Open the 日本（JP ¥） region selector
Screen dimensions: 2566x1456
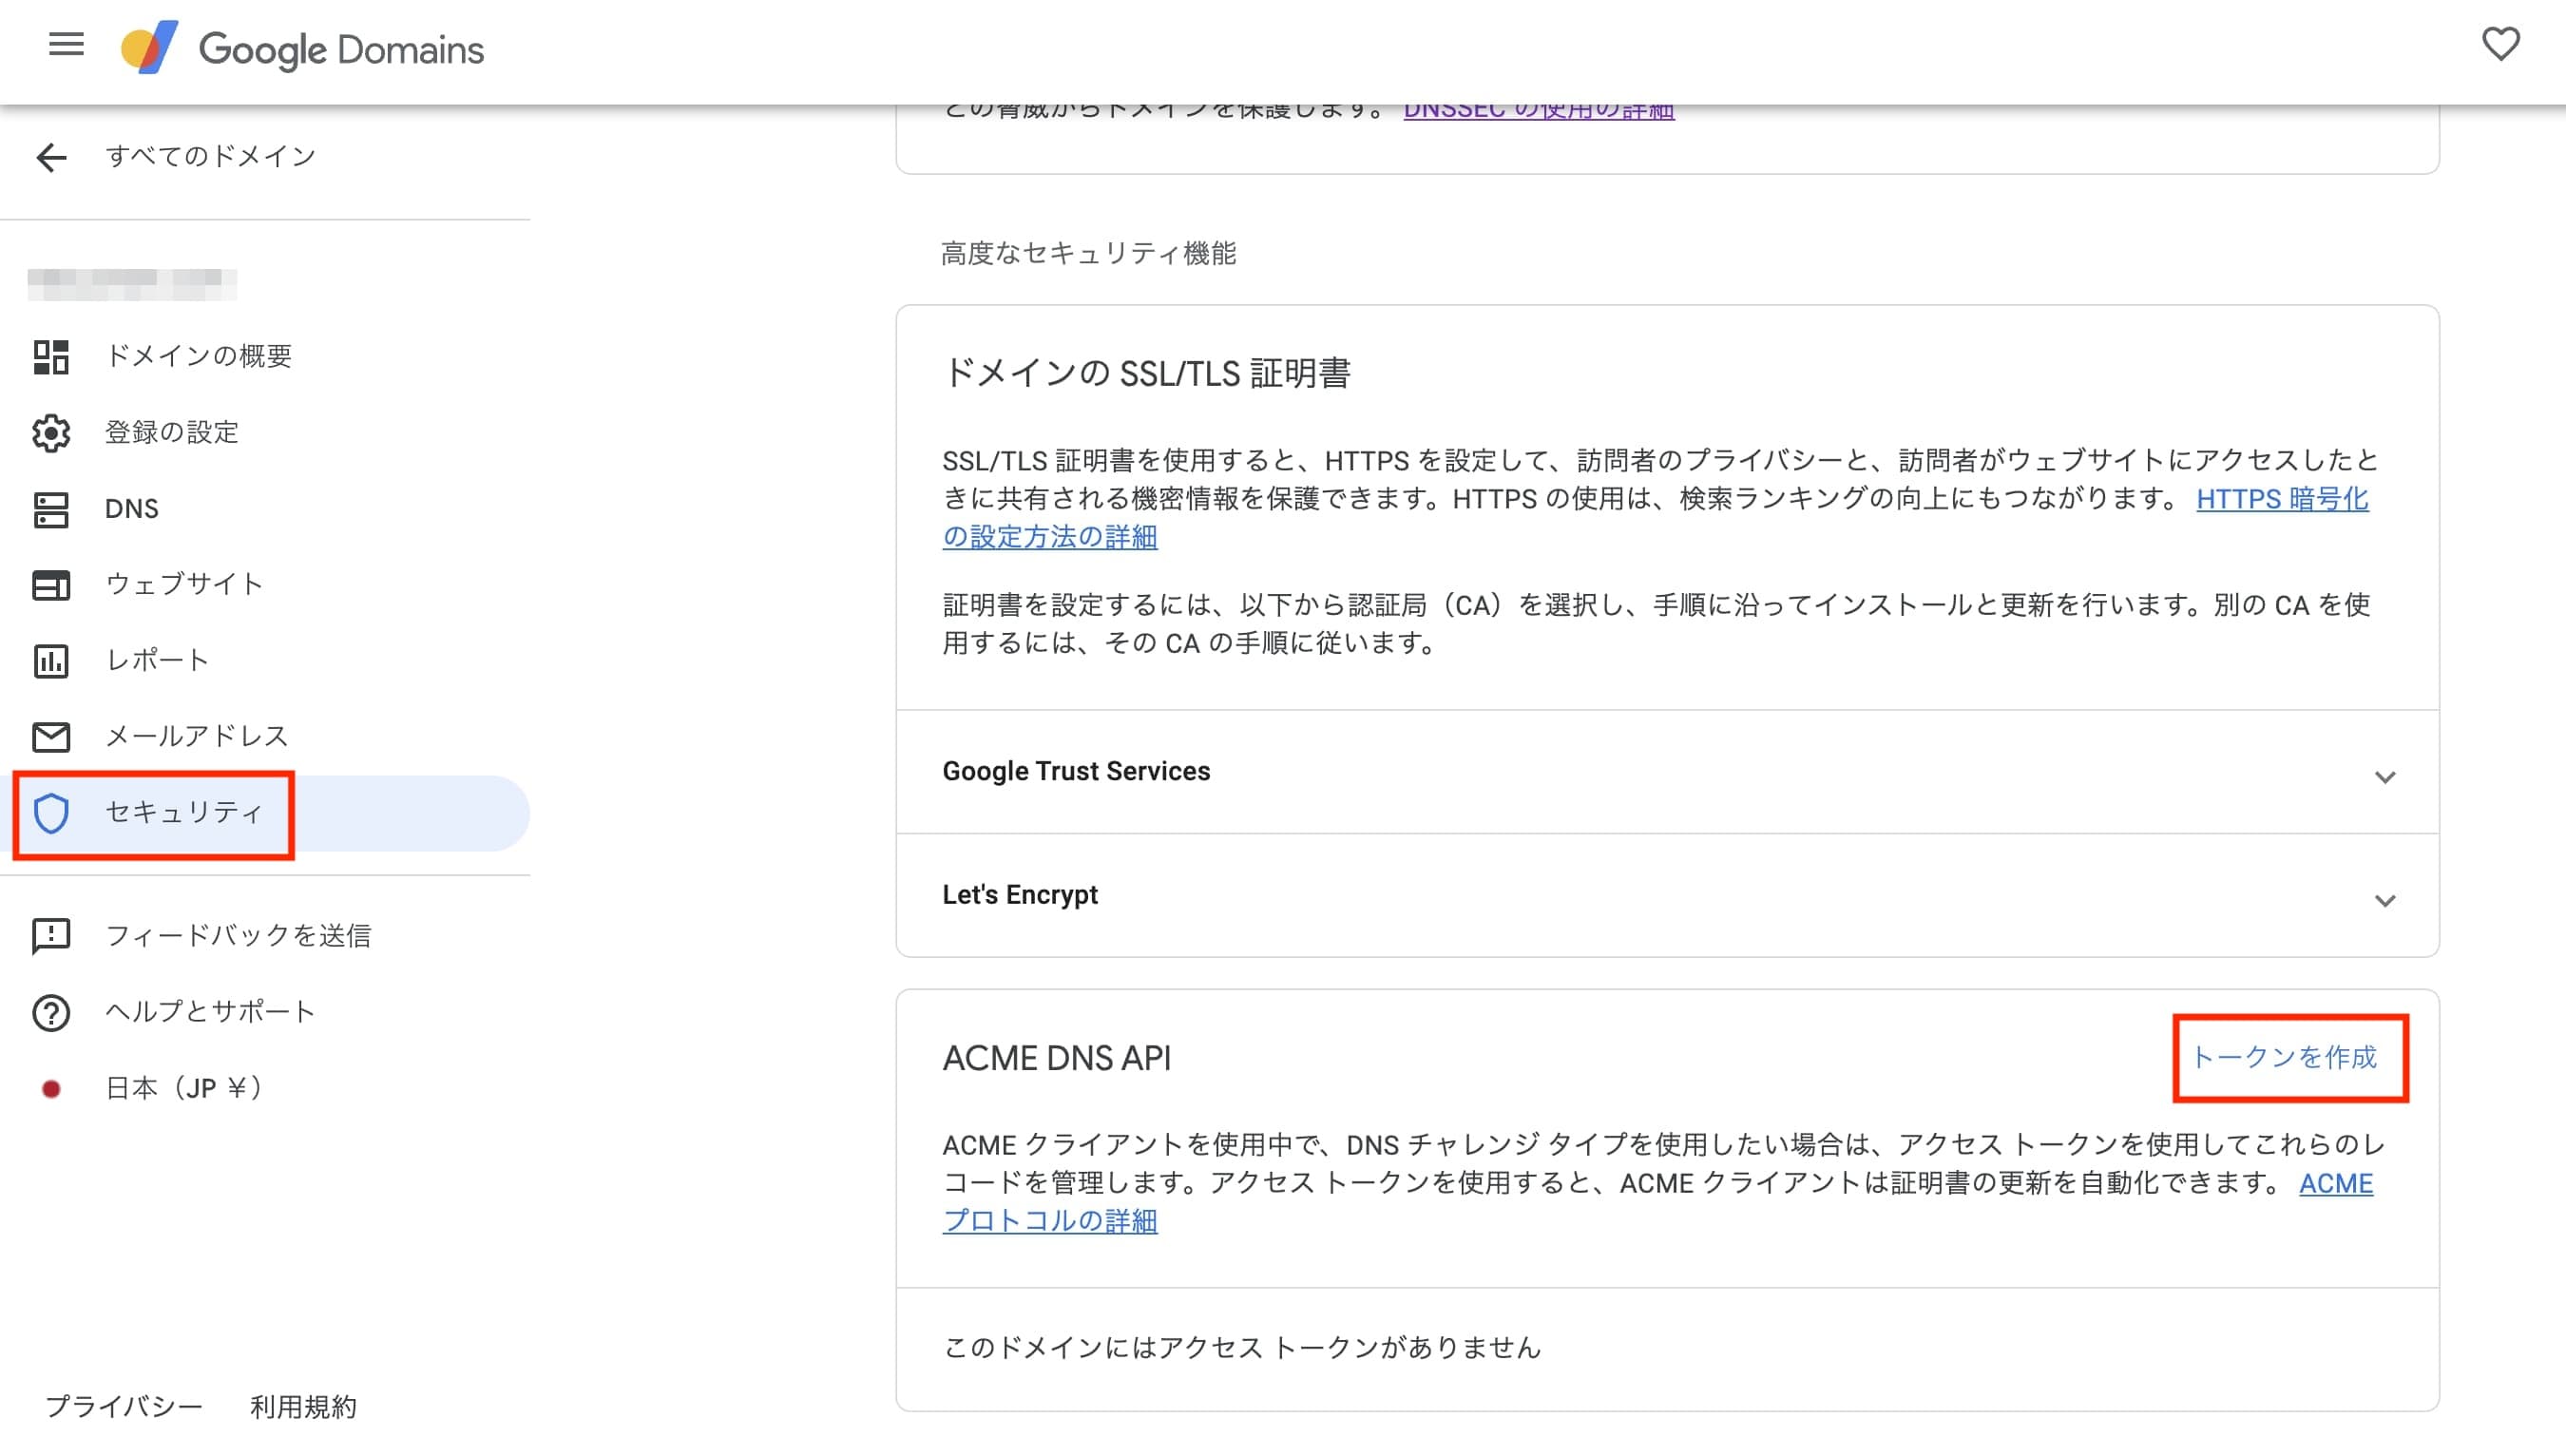(x=183, y=1088)
